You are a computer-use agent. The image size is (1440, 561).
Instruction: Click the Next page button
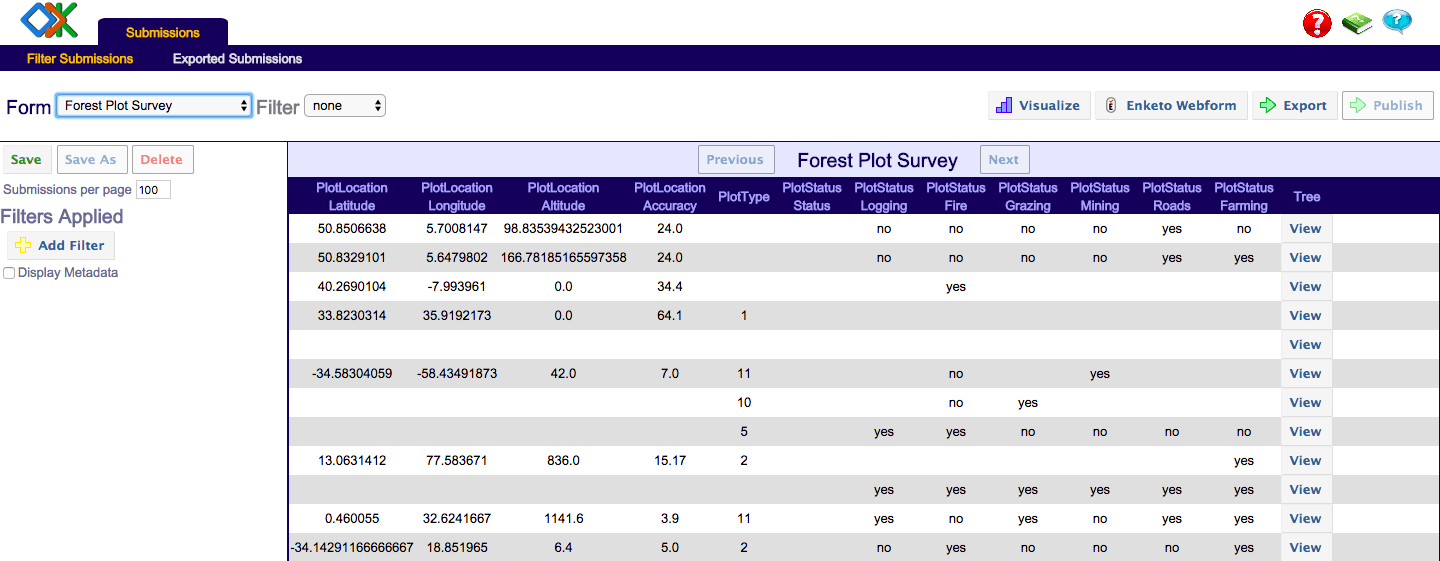click(x=1003, y=159)
